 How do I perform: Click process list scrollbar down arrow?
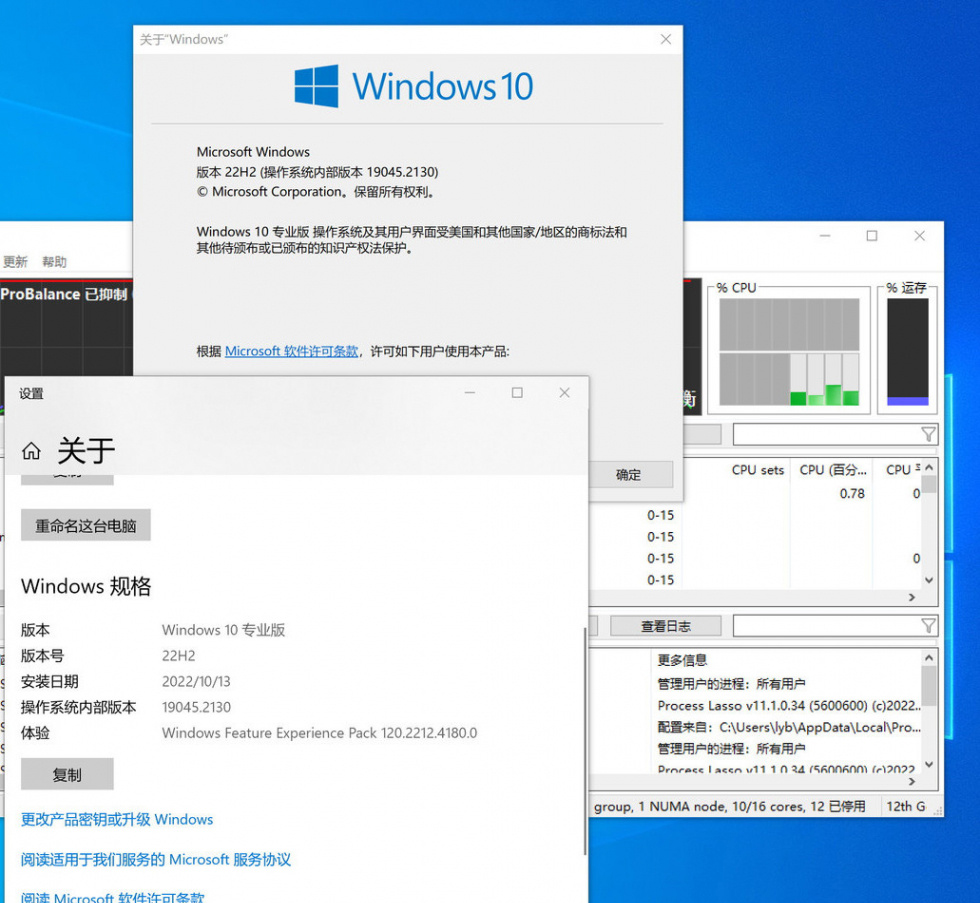point(929,580)
